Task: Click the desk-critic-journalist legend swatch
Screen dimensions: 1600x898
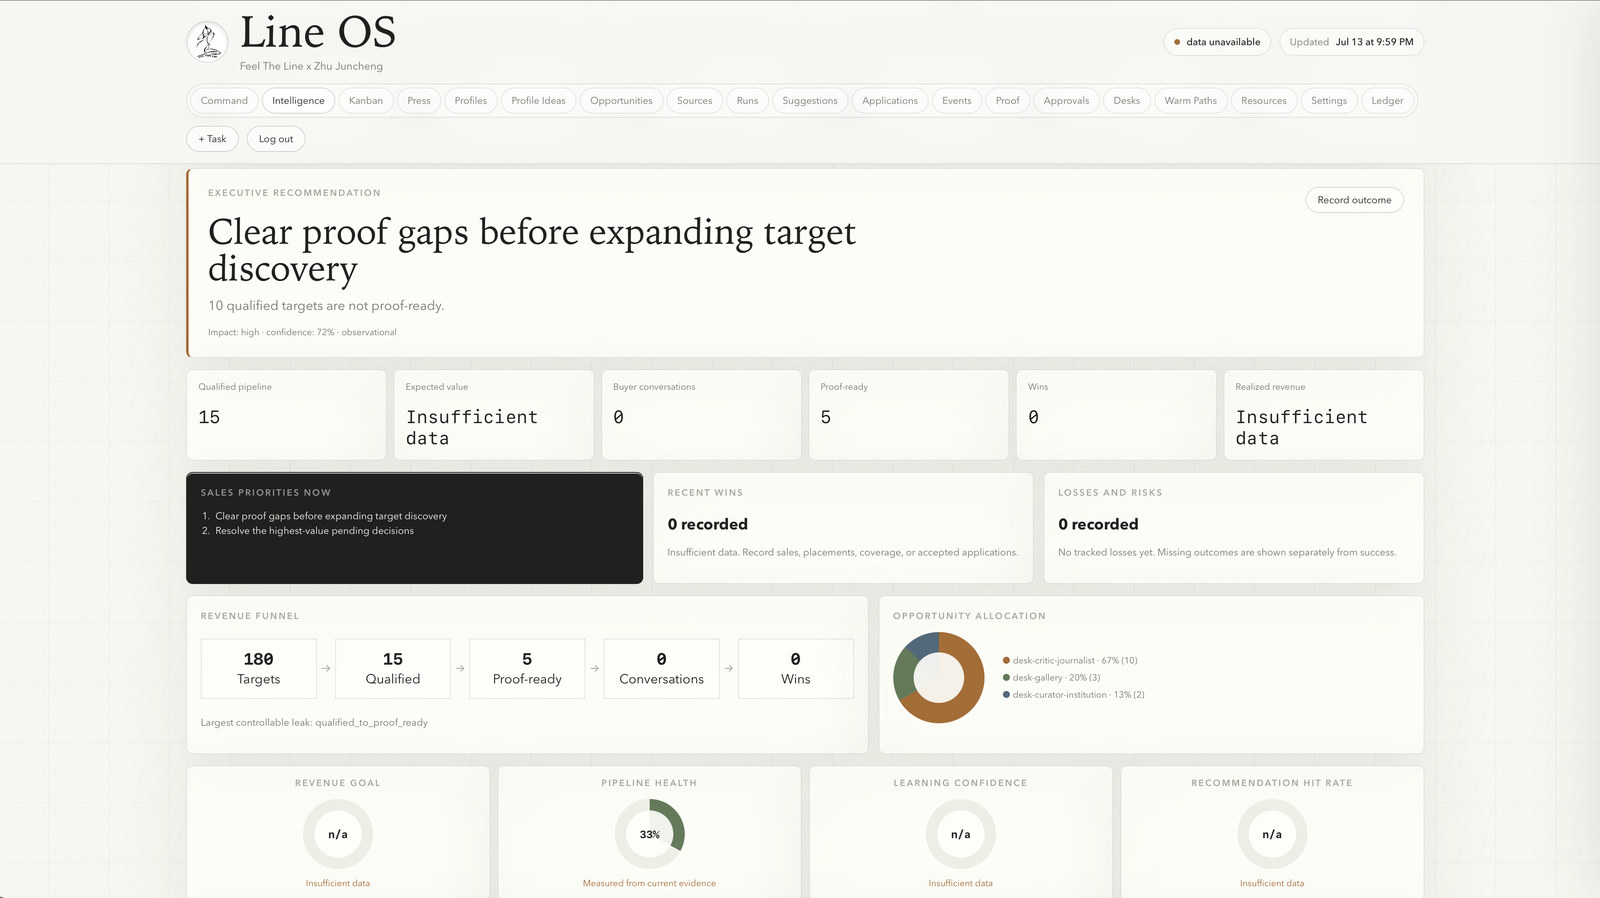Action: coord(1006,661)
